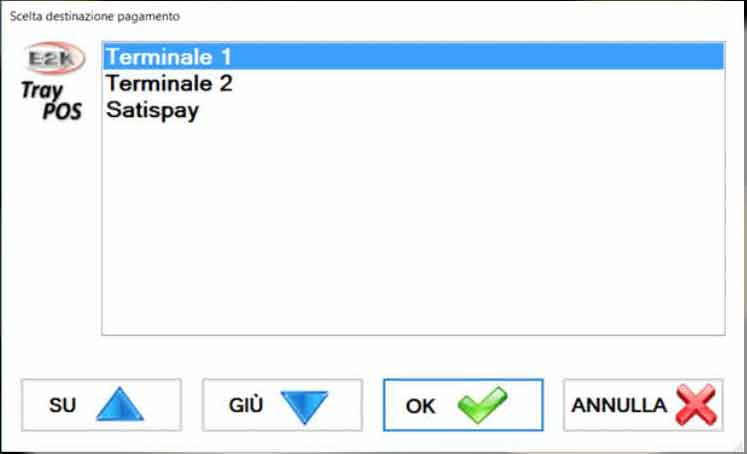Click the empty area of the list box
Viewport: 747px width, 454px height.
click(x=412, y=230)
